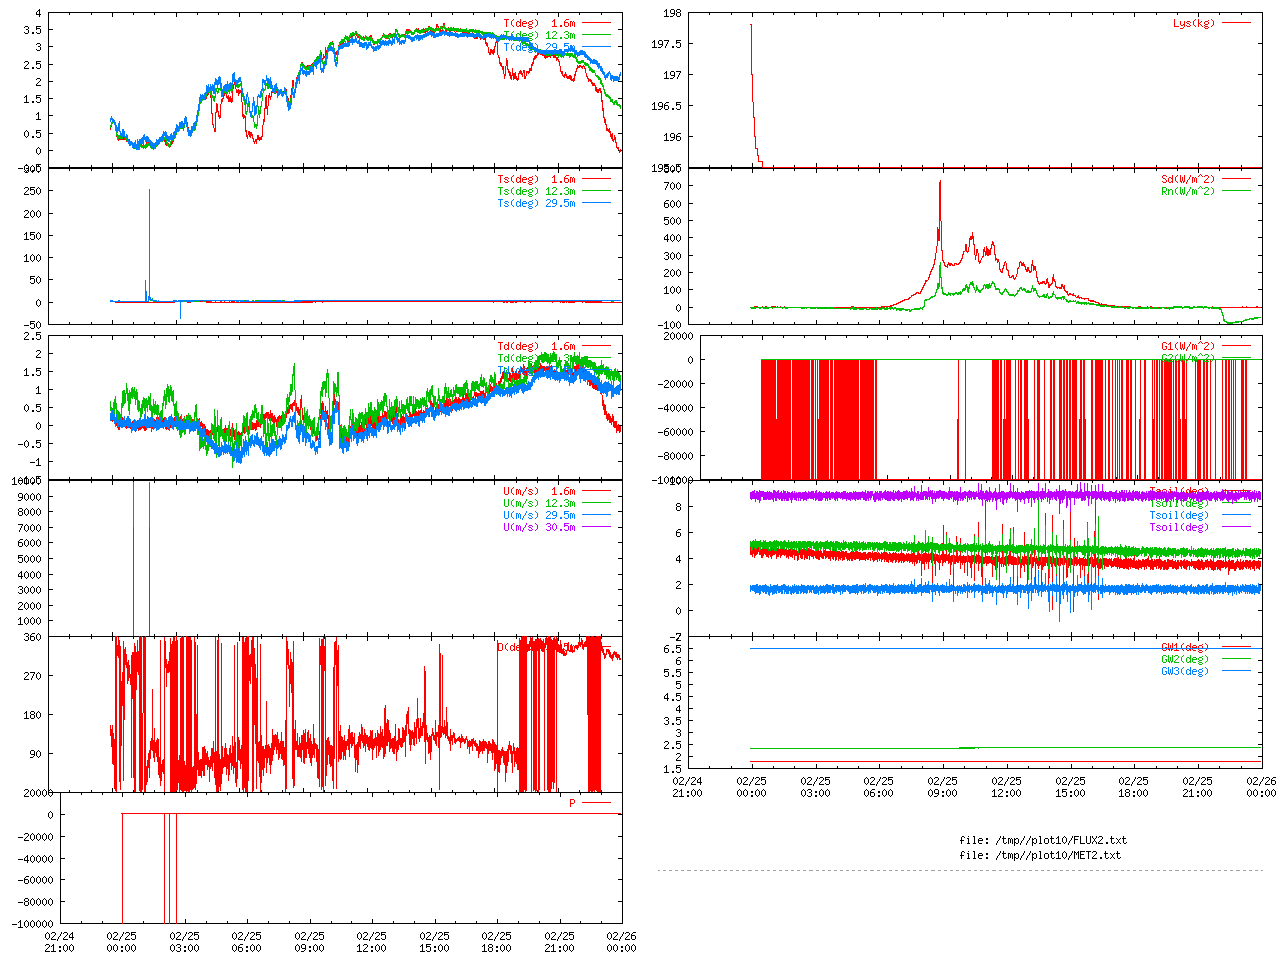Screen dimensions: 1280x960
Task: Click the green line sample beside Rn(W/m^2)
Action: pyautogui.click(x=1236, y=191)
